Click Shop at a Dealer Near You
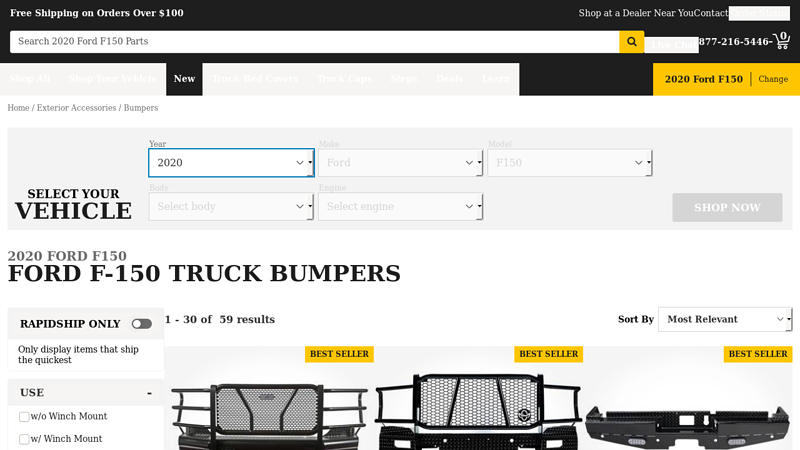 [636, 13]
